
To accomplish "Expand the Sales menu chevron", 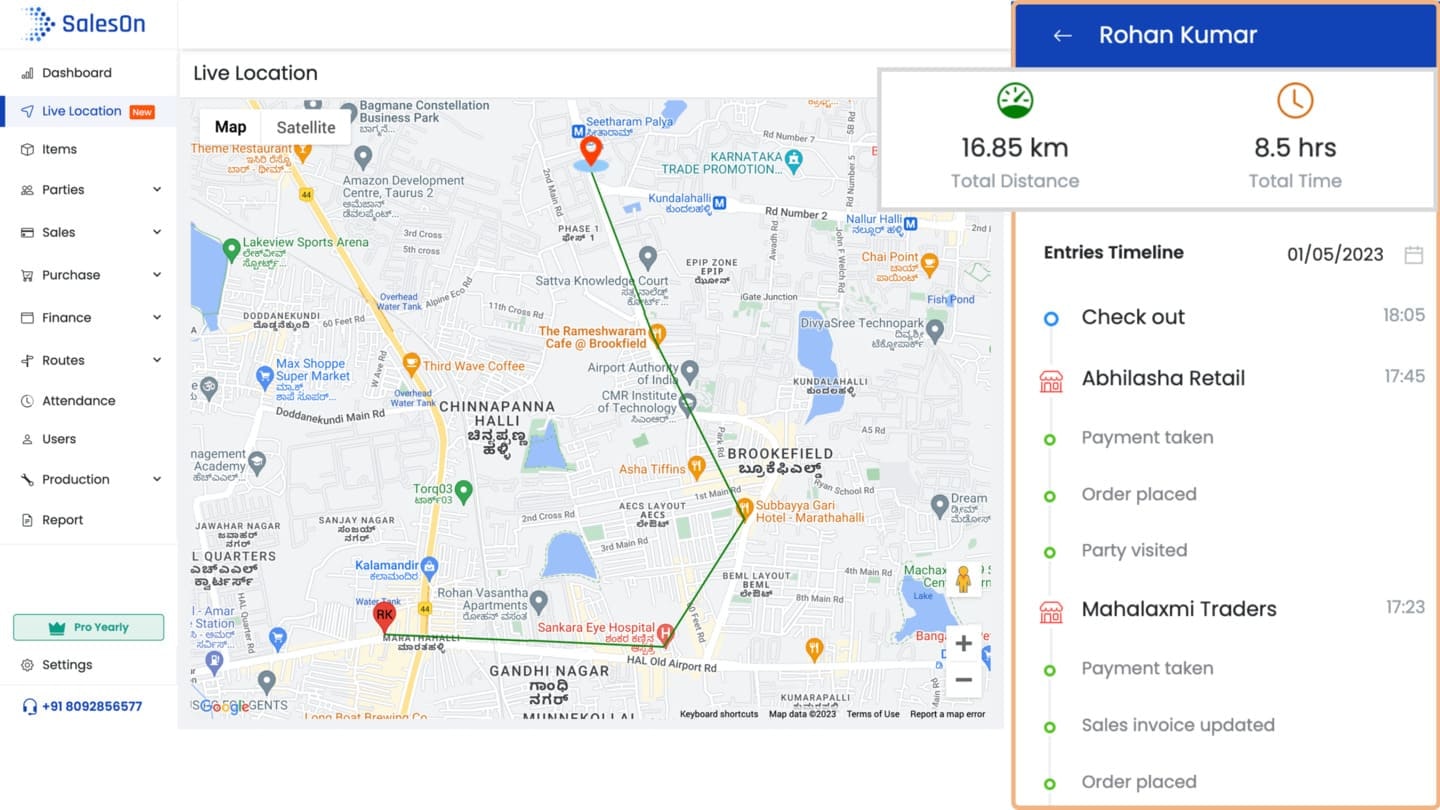I will [157, 232].
